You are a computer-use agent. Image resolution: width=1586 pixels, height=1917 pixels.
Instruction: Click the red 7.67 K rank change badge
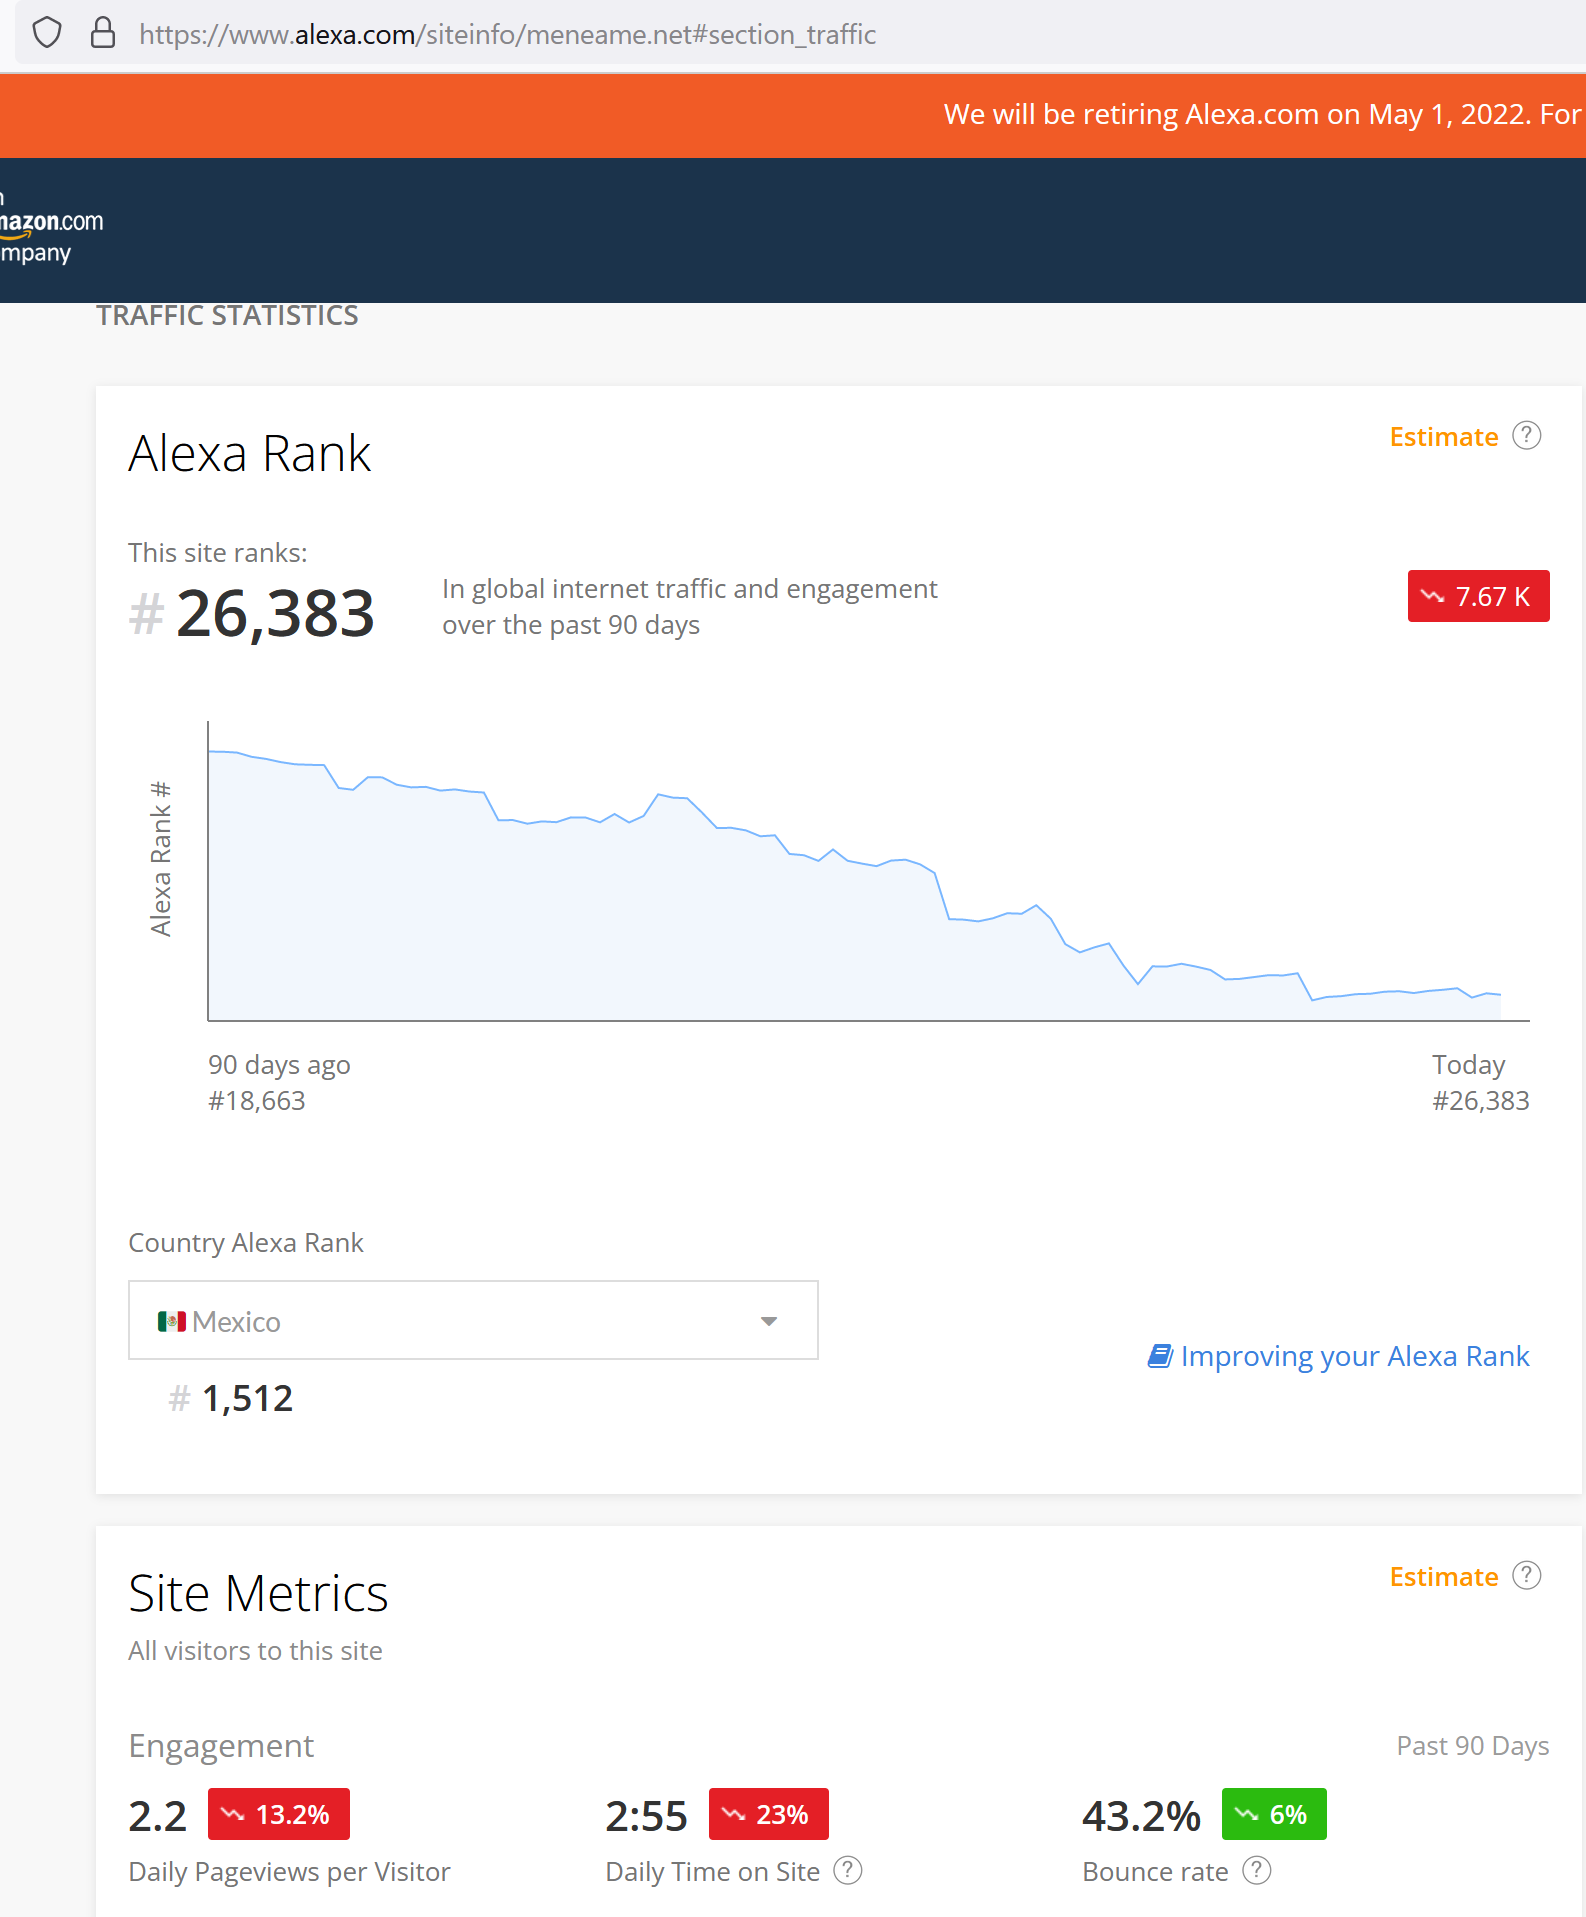(x=1478, y=596)
